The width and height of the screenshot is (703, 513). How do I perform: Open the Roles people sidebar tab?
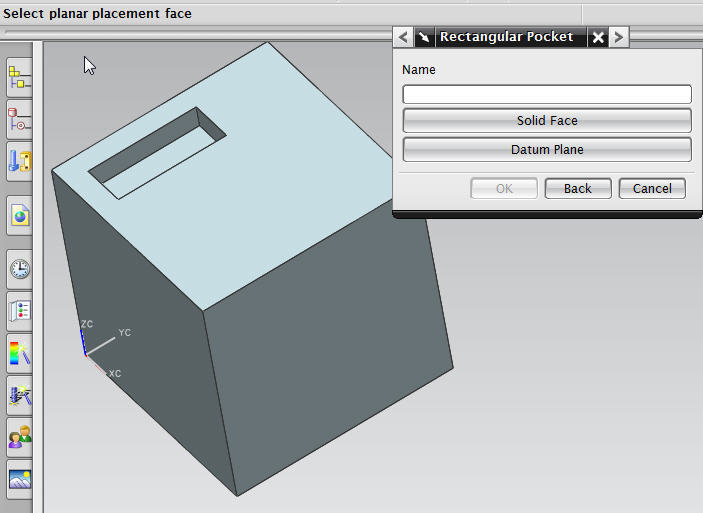[x=20, y=437]
